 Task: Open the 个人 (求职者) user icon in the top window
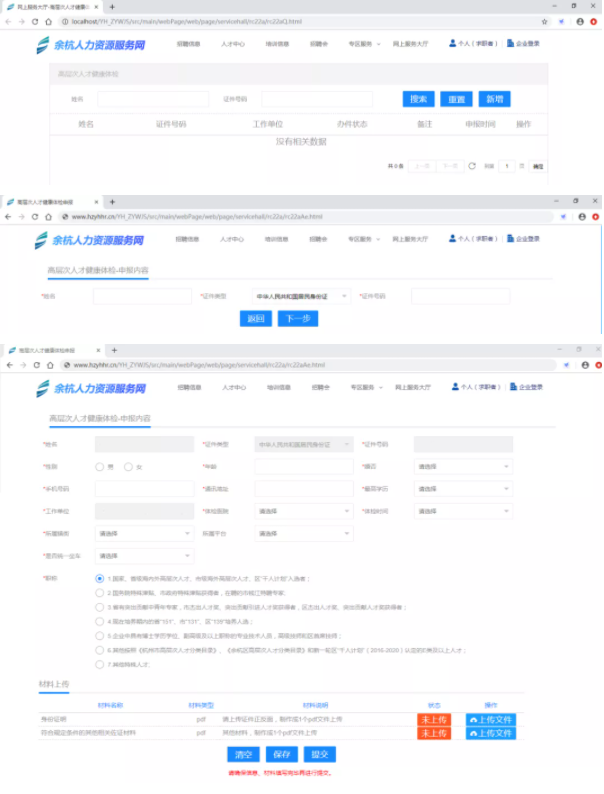453,43
